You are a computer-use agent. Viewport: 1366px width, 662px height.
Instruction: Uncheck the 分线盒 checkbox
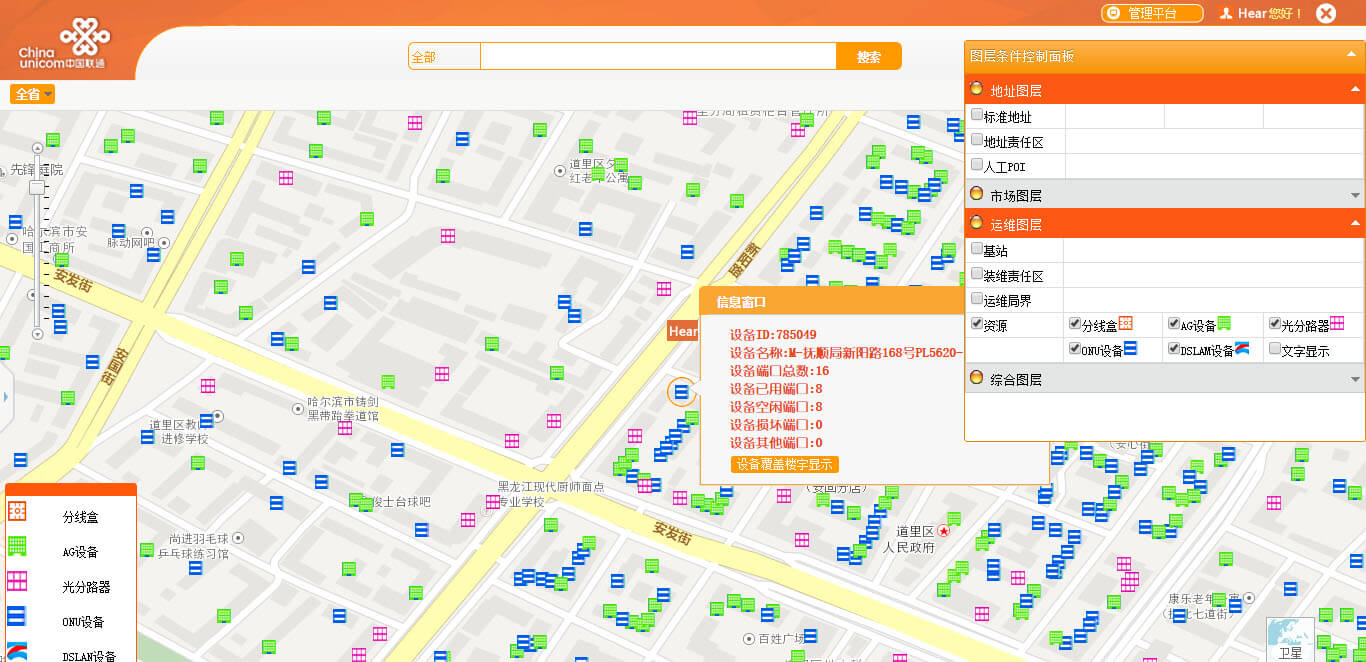[x=1075, y=324]
